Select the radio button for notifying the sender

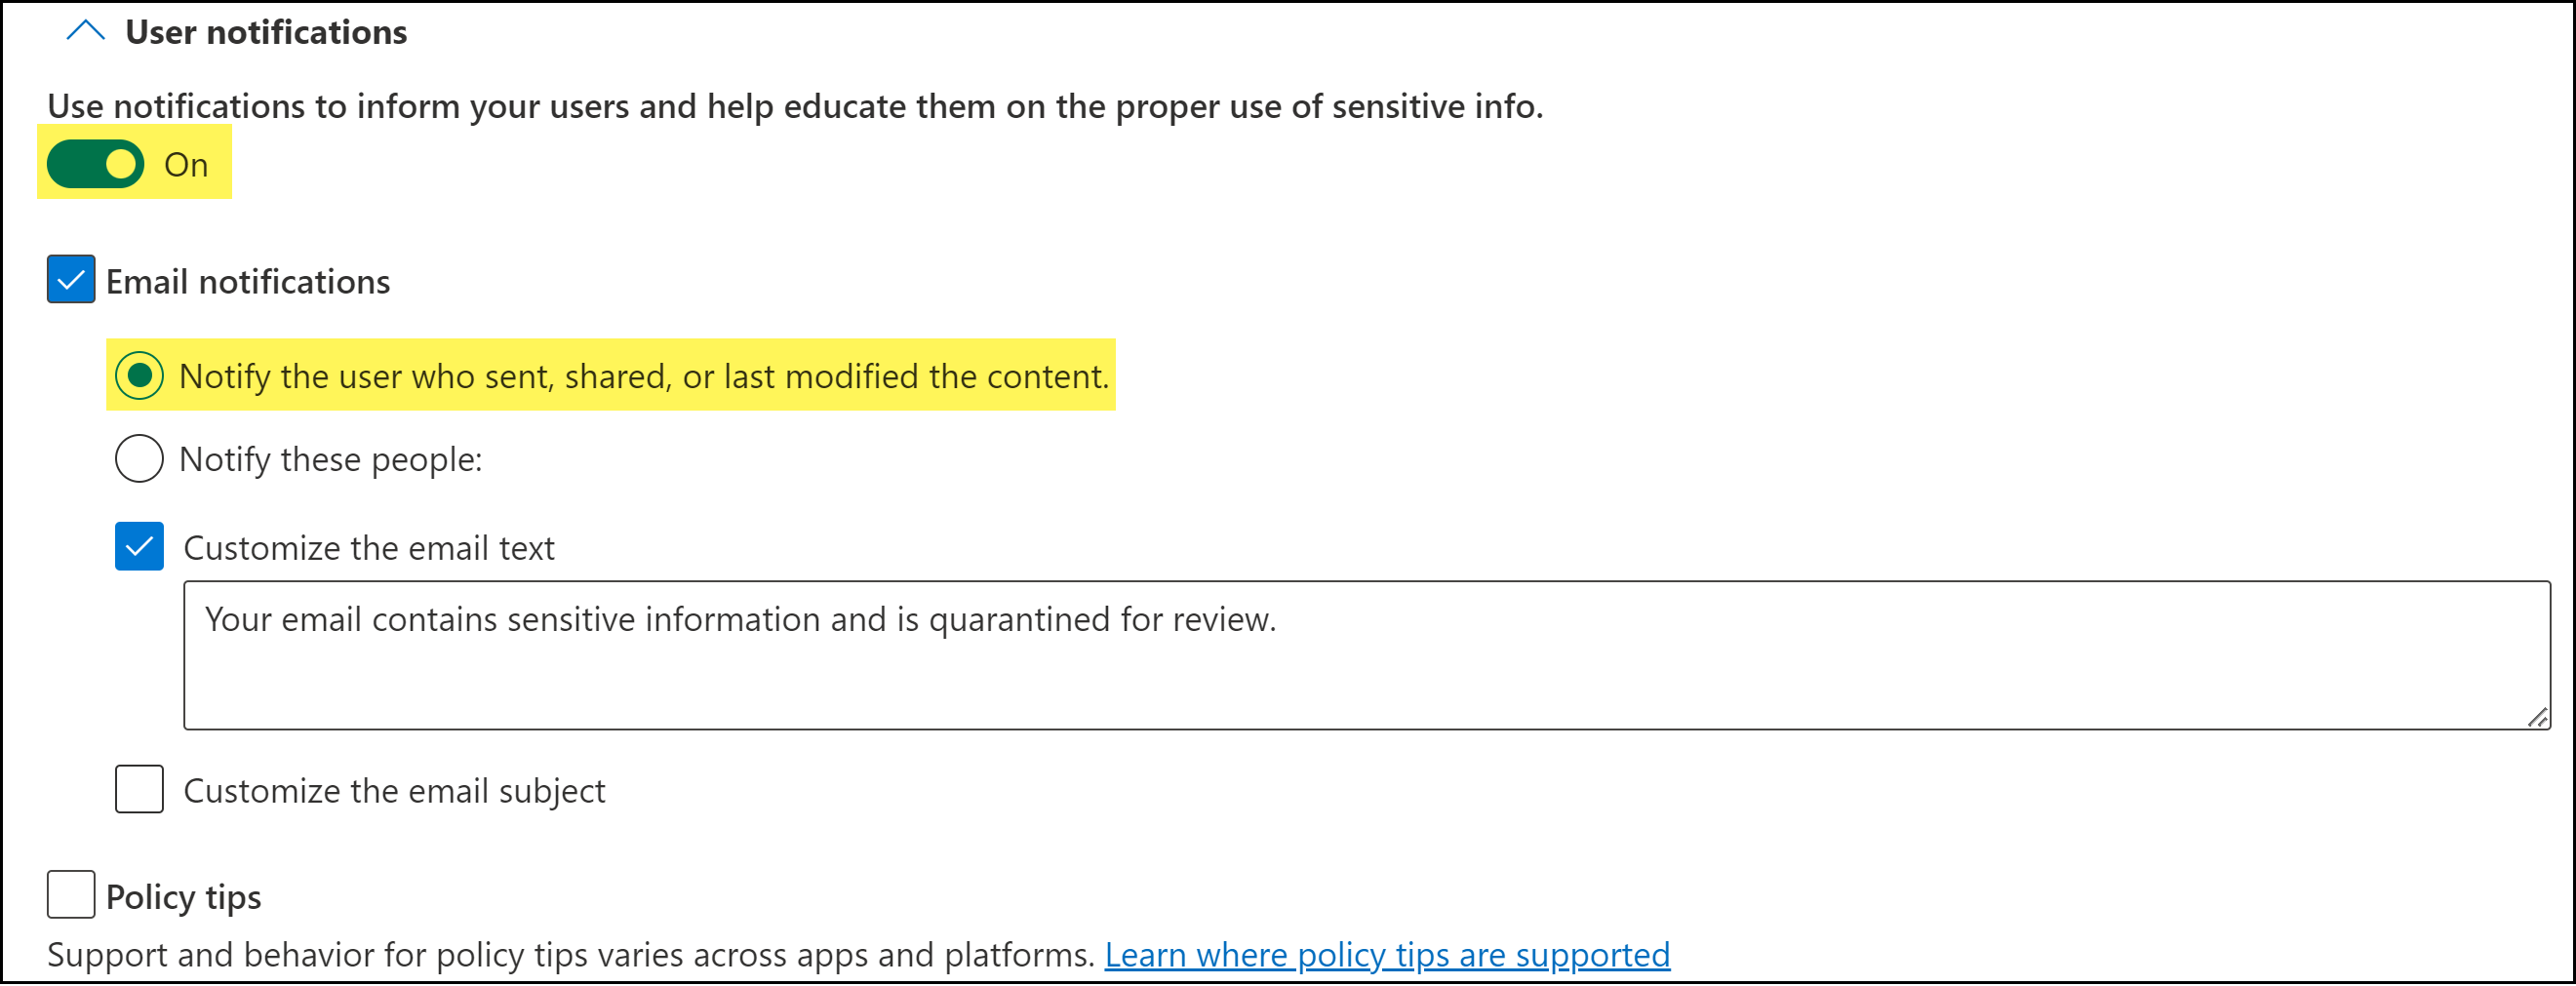tap(139, 376)
